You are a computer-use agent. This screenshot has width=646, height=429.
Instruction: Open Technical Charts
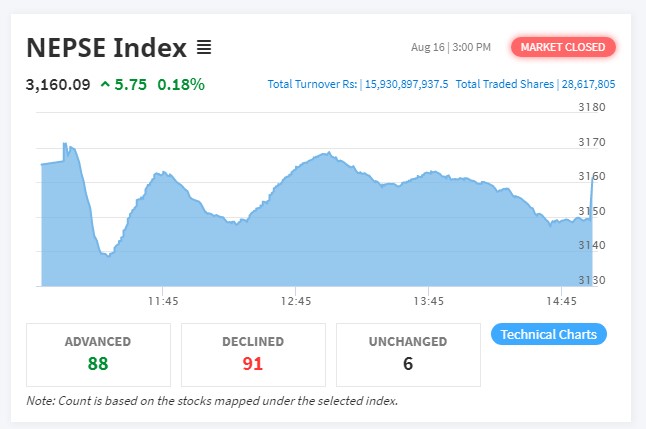(x=549, y=334)
